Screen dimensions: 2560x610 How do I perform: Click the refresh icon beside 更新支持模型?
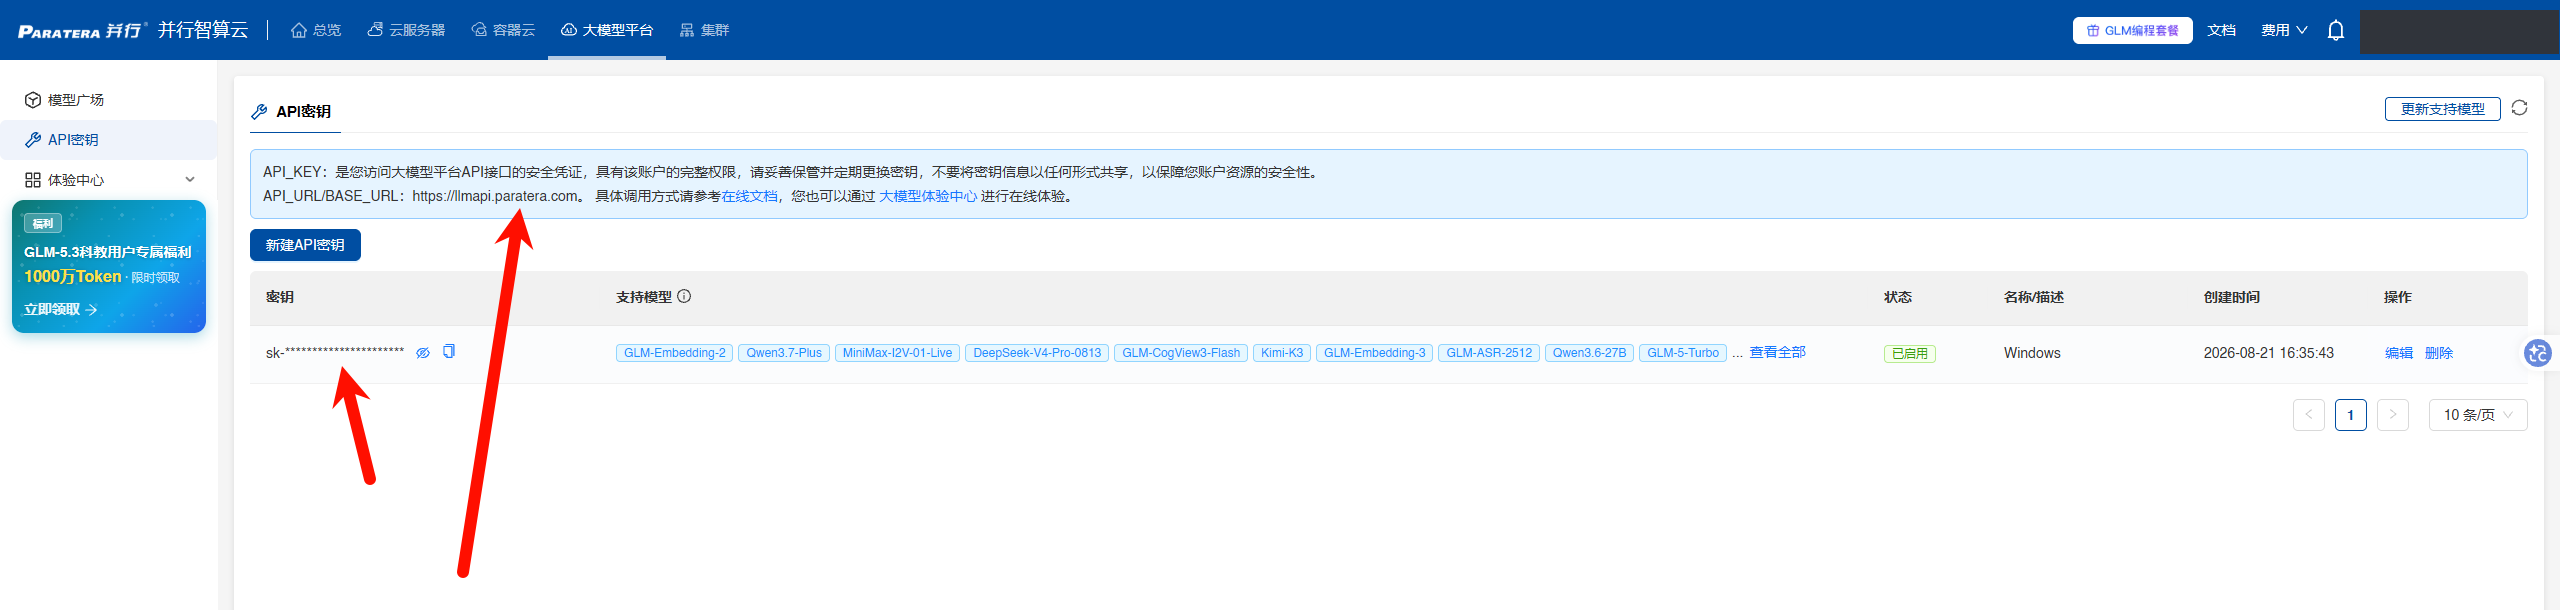pyautogui.click(x=2519, y=108)
